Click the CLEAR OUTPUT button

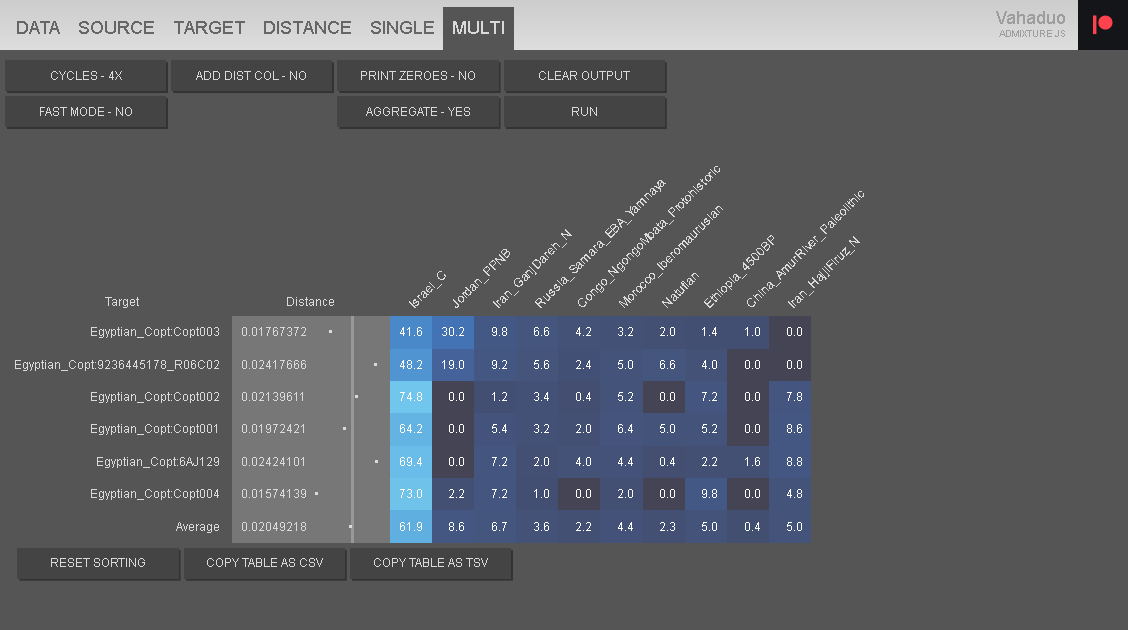tap(584, 76)
